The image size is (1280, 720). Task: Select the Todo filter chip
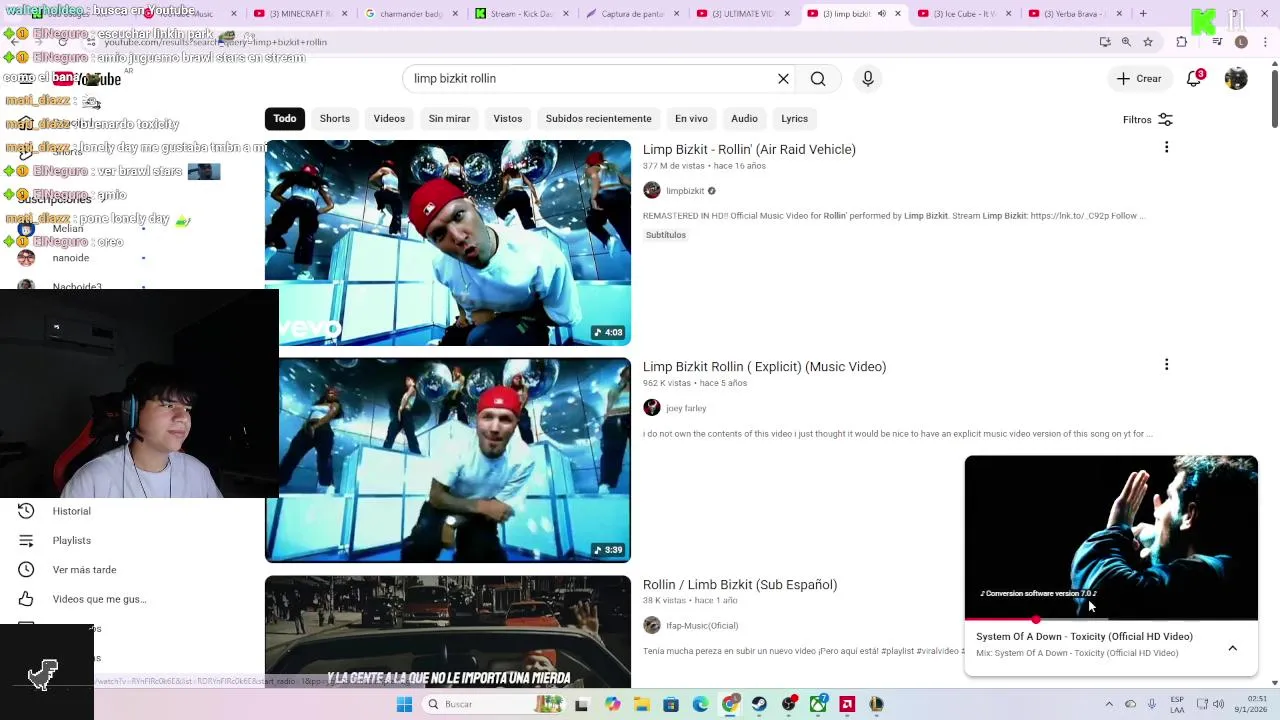[285, 119]
